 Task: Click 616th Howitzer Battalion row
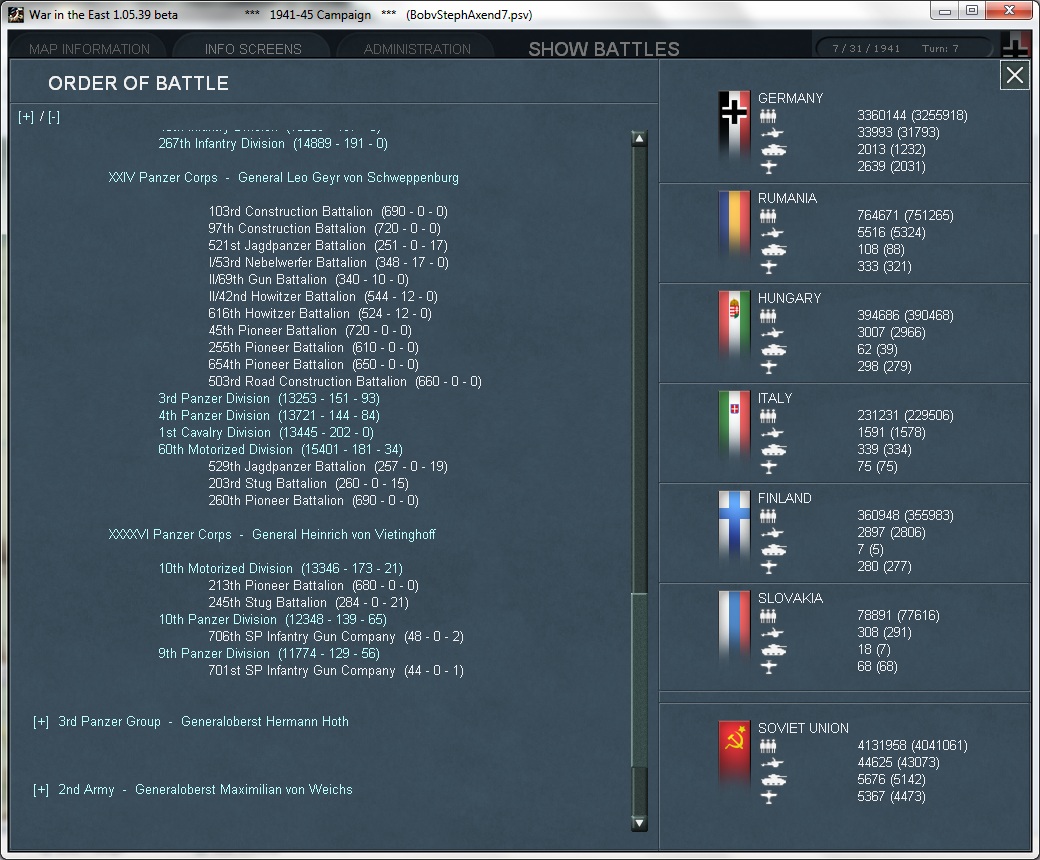[x=320, y=314]
